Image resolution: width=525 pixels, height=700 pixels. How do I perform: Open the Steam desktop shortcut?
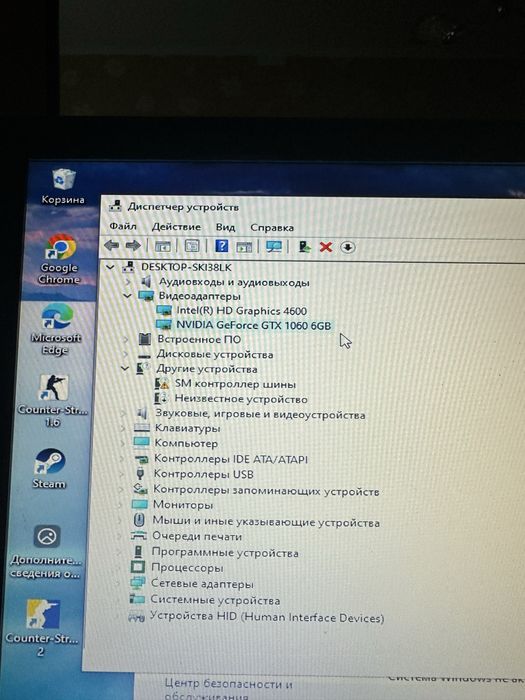(x=49, y=469)
